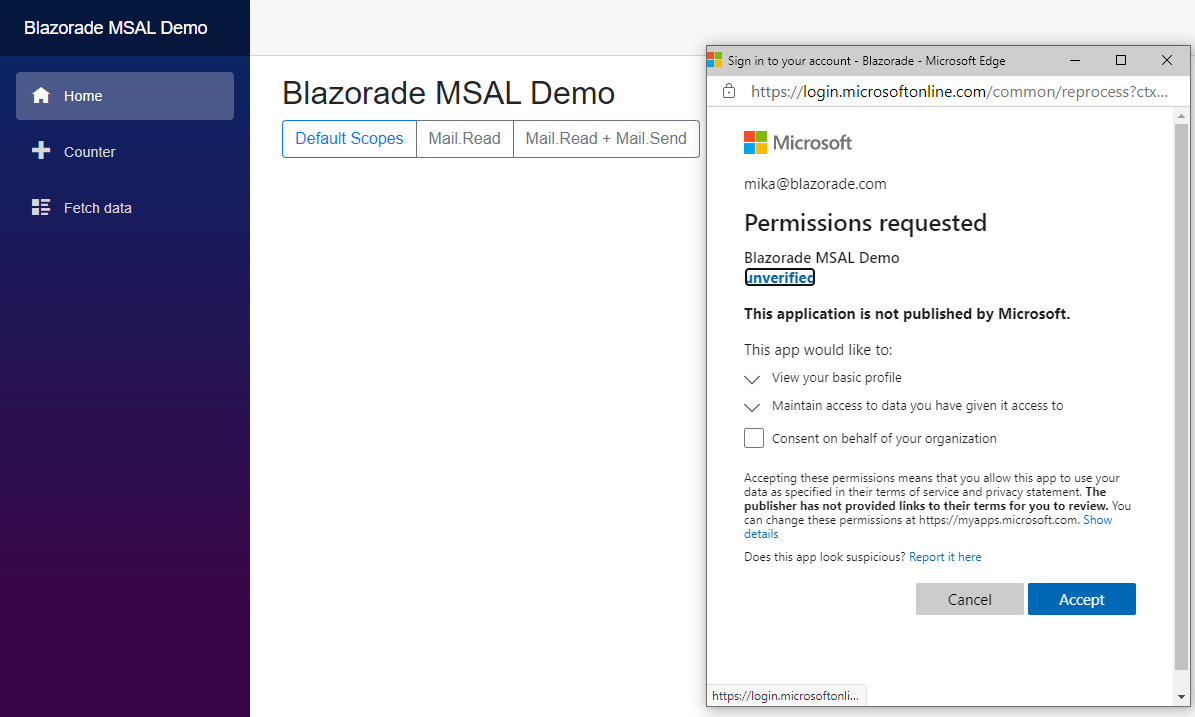Click the popup vertical scrollbar thumb
Viewport: 1195px width, 717px height.
click(x=1181, y=396)
